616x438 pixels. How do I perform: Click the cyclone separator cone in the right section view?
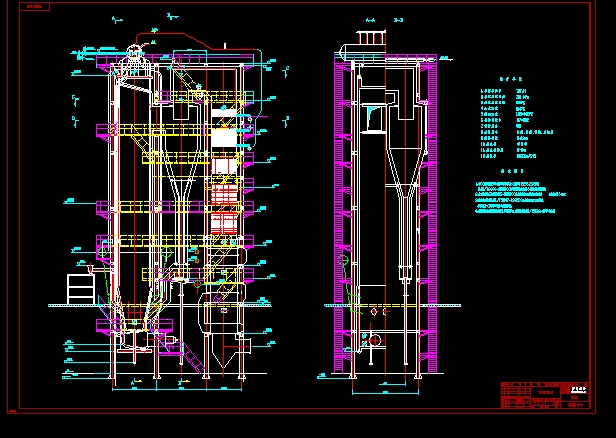(407, 173)
